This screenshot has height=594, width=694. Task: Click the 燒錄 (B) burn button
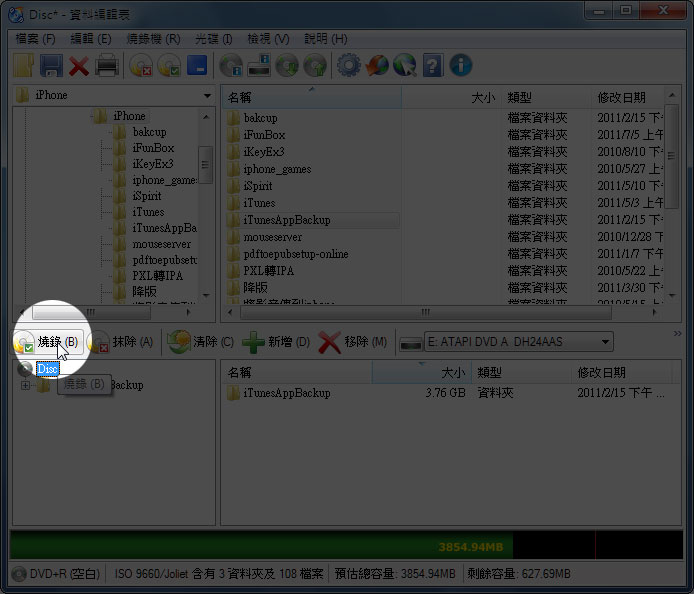point(47,342)
